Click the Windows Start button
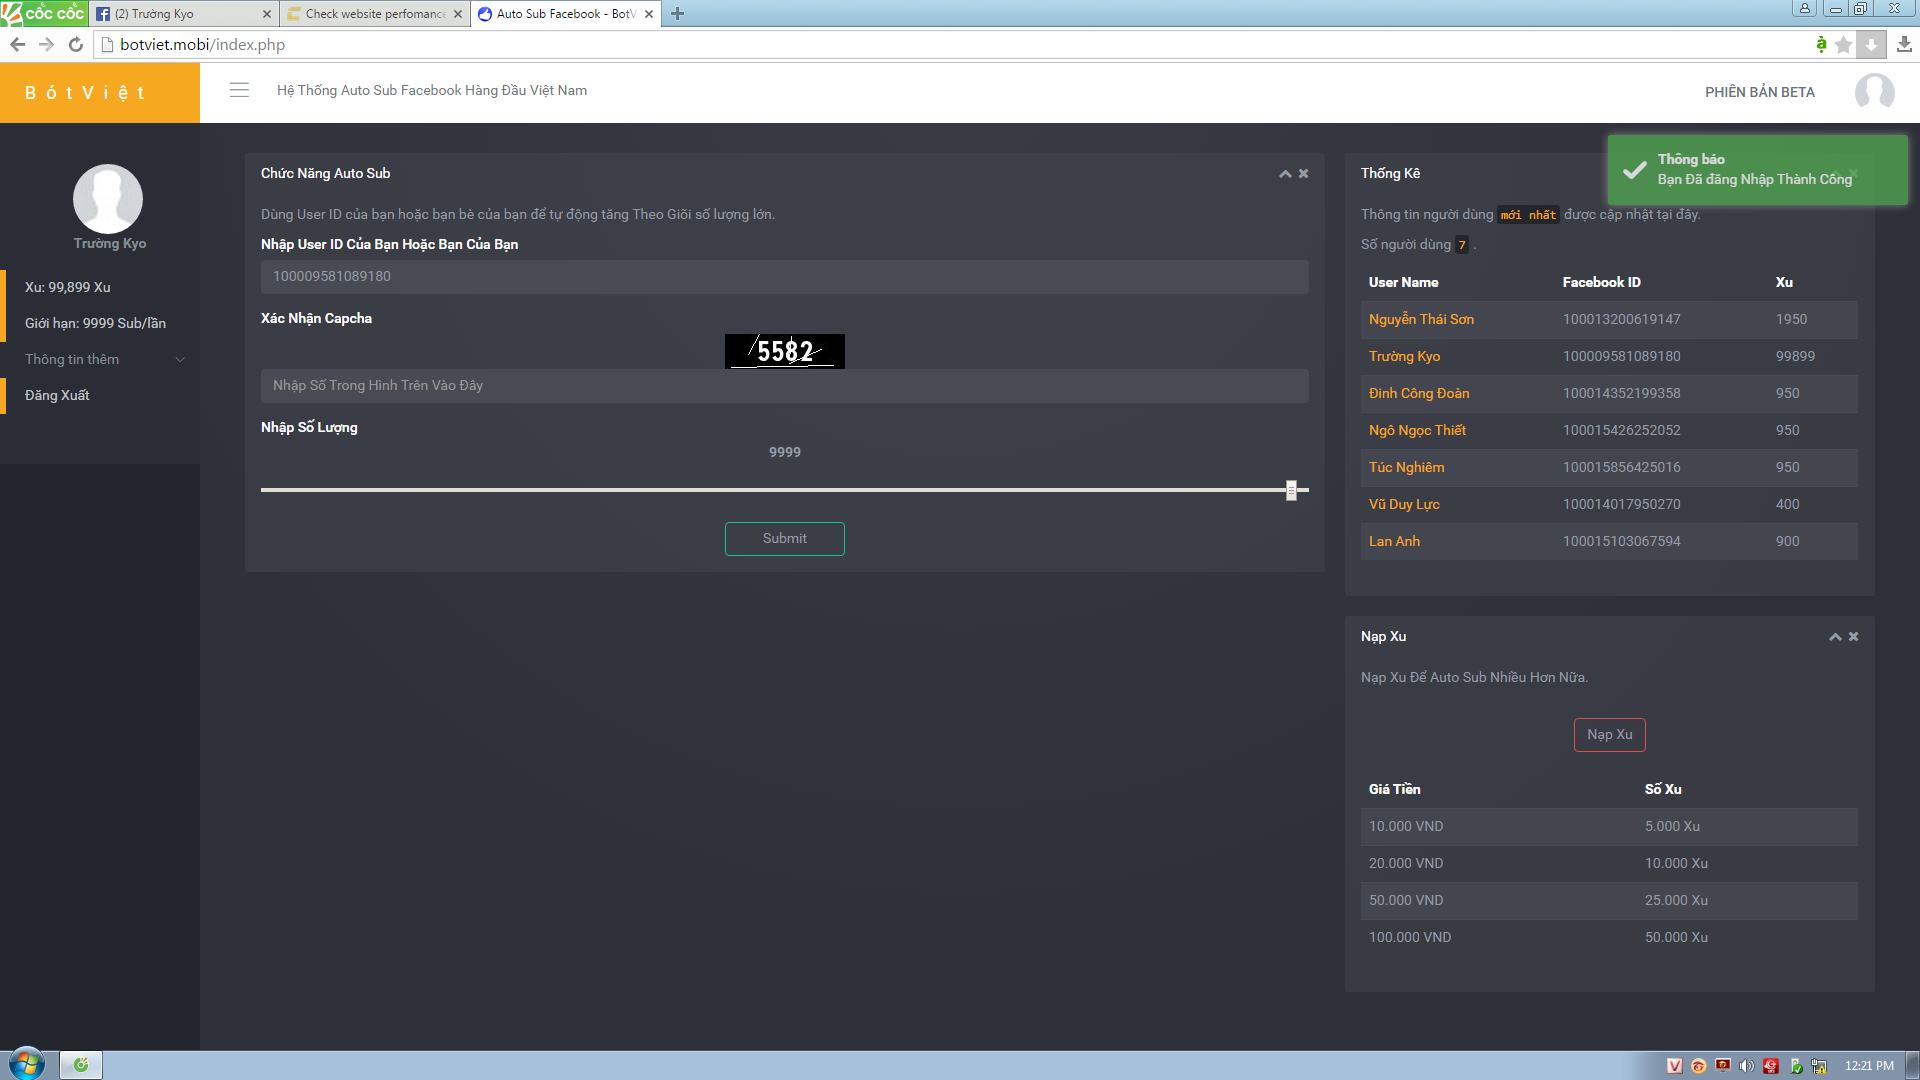This screenshot has height=1080, width=1920. pos(27,1064)
